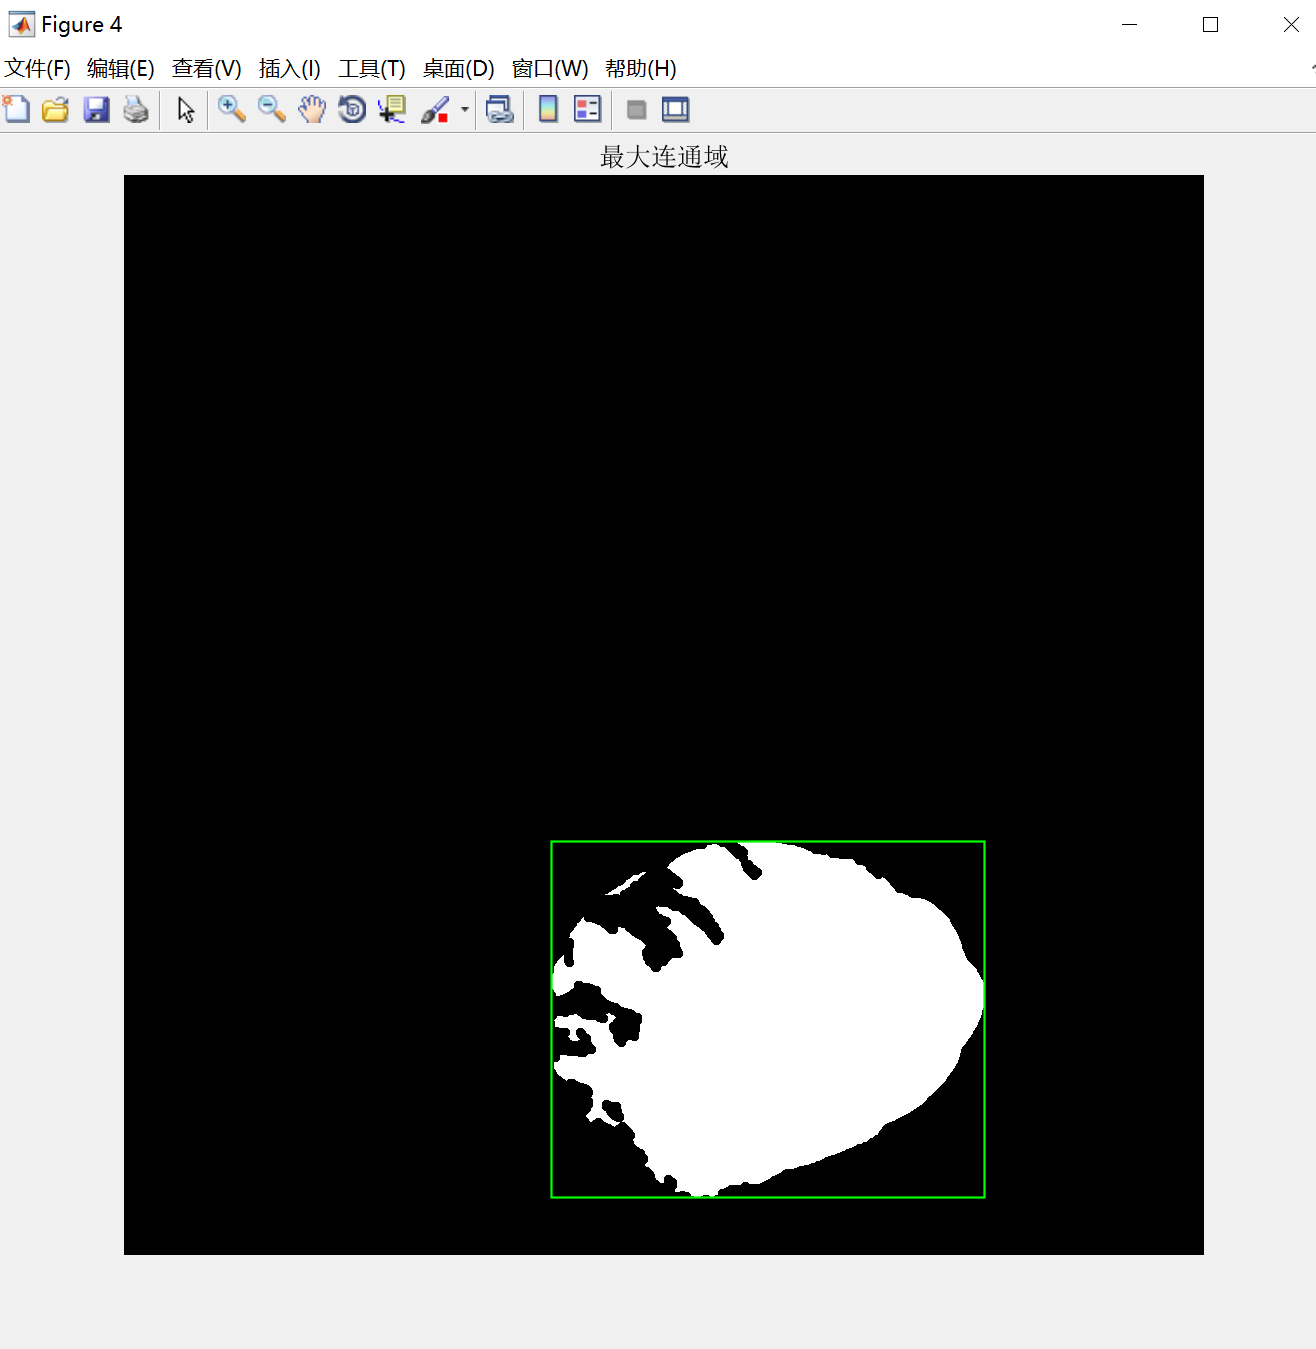Open the 插入(I) menu

pyautogui.click(x=289, y=69)
